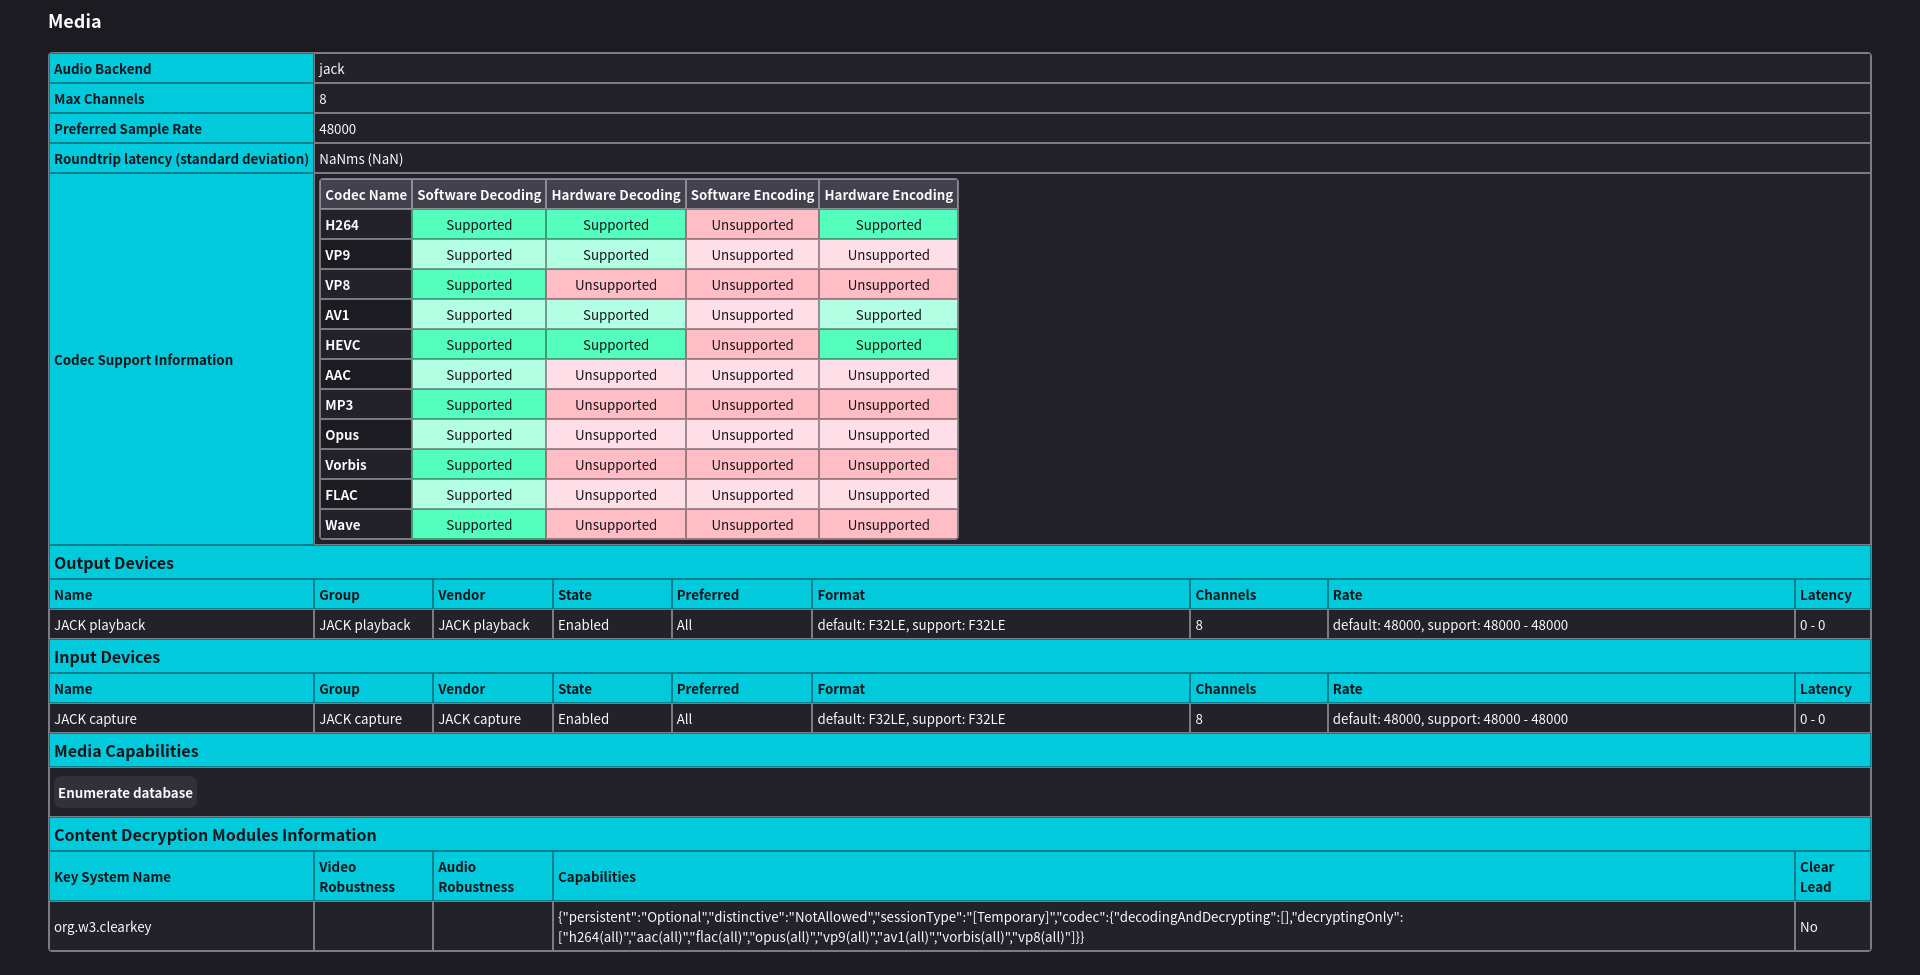Screen dimensions: 1920x975
Task: Select the "VP8" codec name cell
Action: (366, 285)
